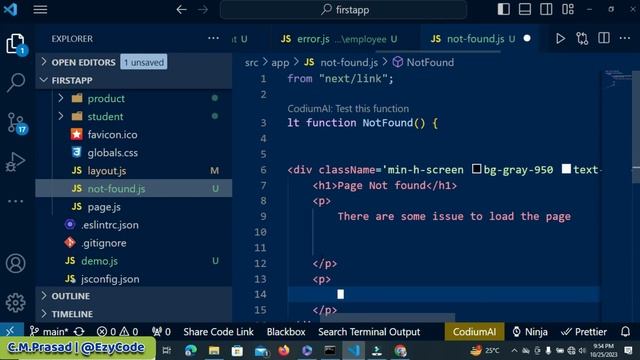
Task: Click the bg-gray-950 color swatch
Action: 476,169
